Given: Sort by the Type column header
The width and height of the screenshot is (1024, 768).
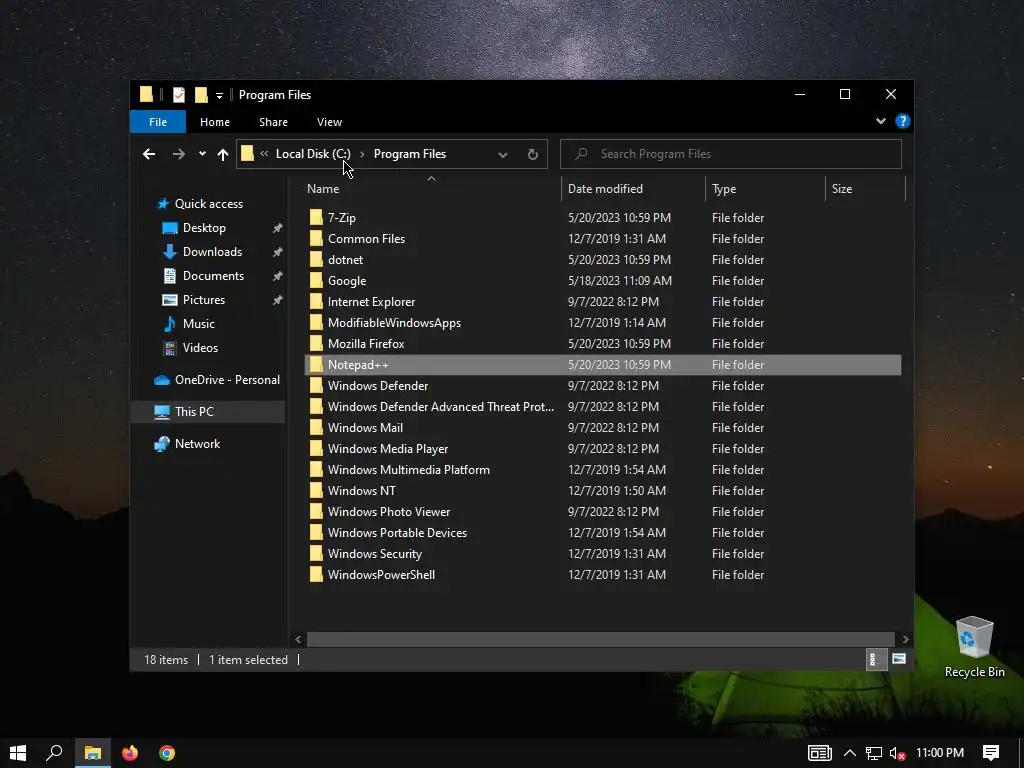Looking at the screenshot, I should (x=724, y=189).
